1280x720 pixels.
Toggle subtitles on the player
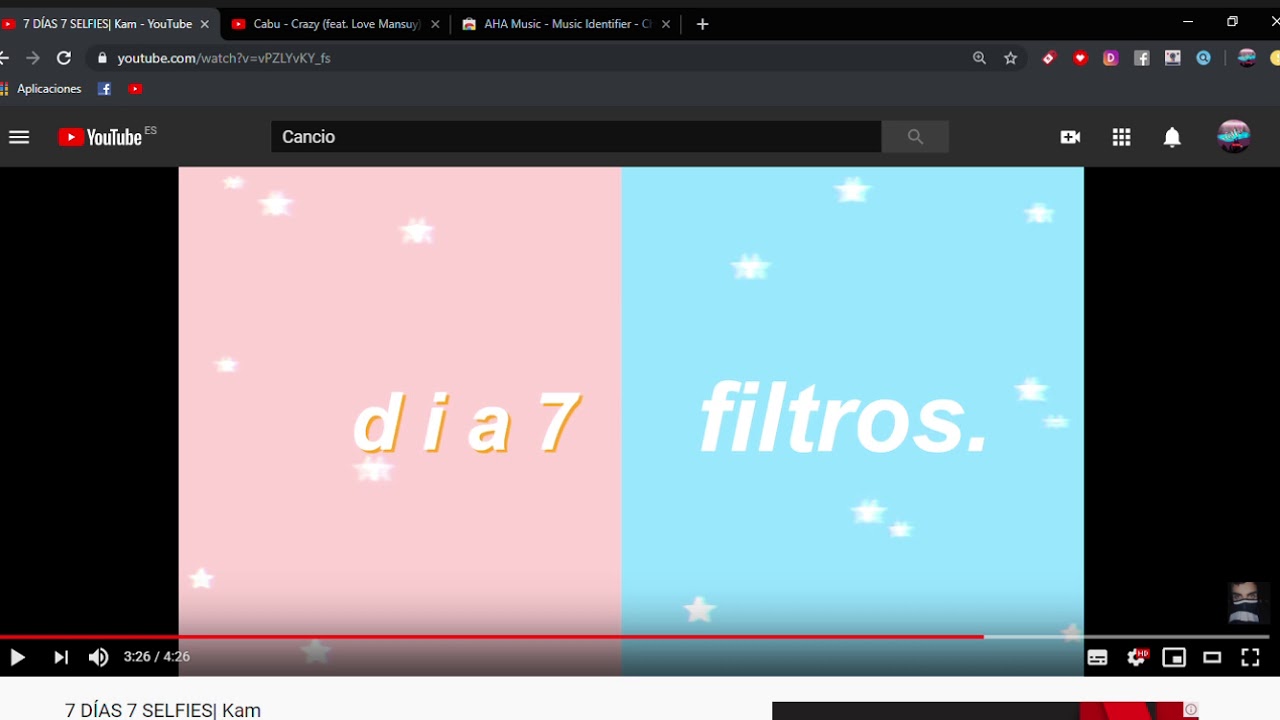pyautogui.click(x=1097, y=657)
